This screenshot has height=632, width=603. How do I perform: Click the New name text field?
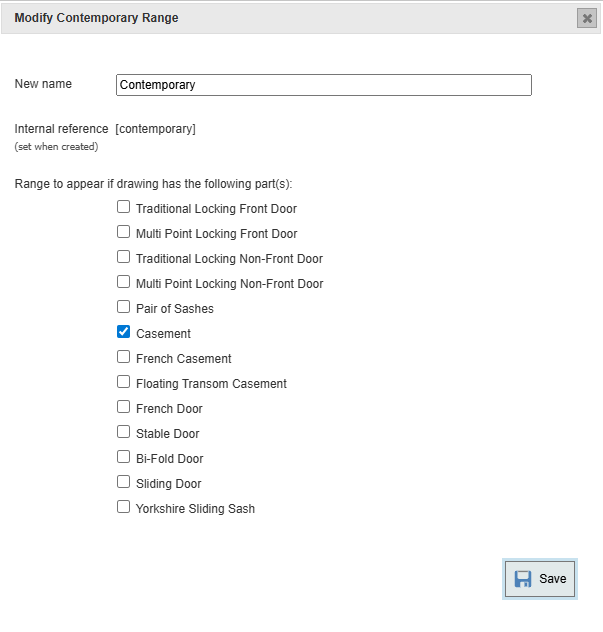323,85
